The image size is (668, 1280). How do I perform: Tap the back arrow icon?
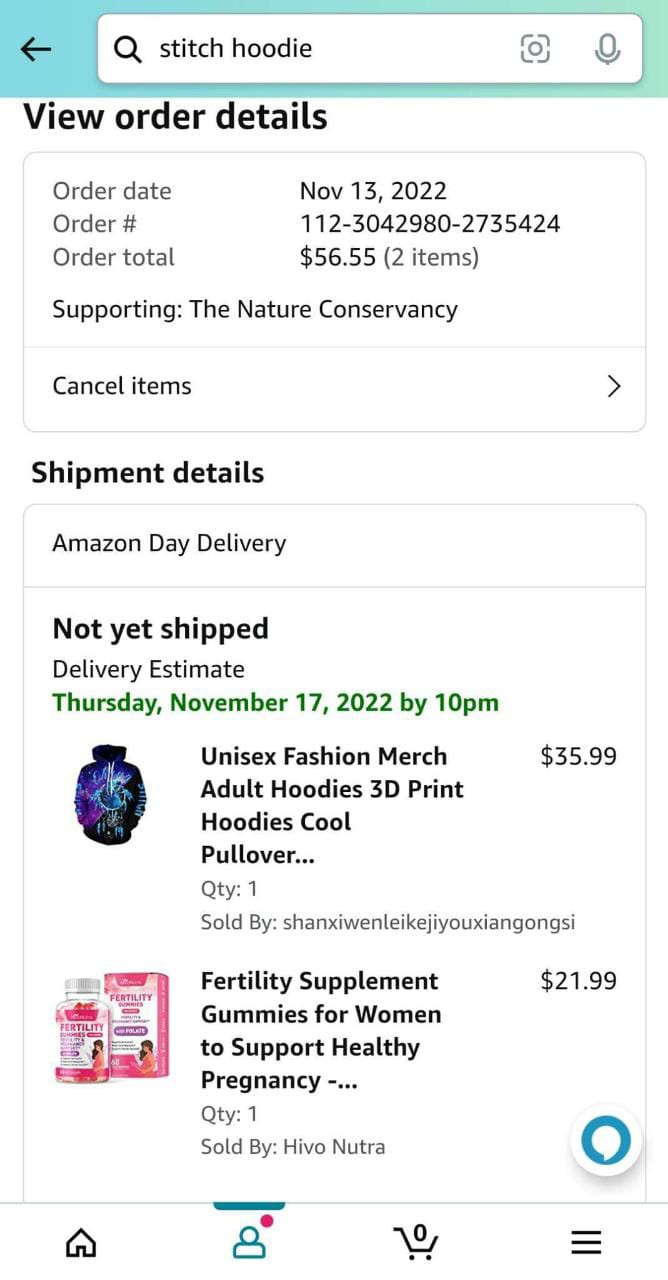(36, 48)
